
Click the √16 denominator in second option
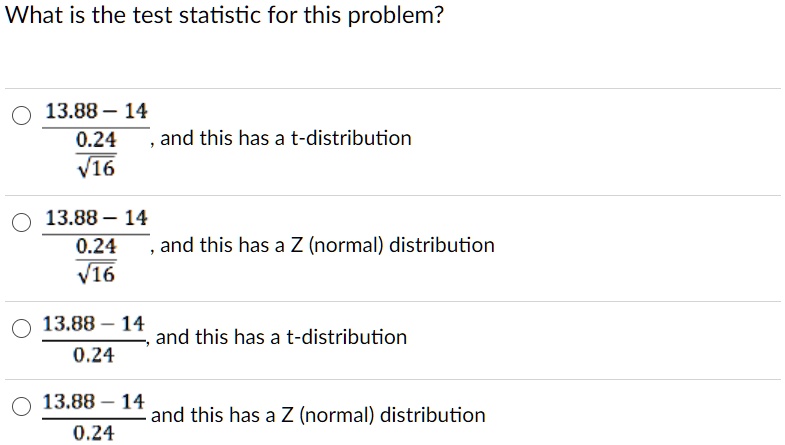(96, 274)
